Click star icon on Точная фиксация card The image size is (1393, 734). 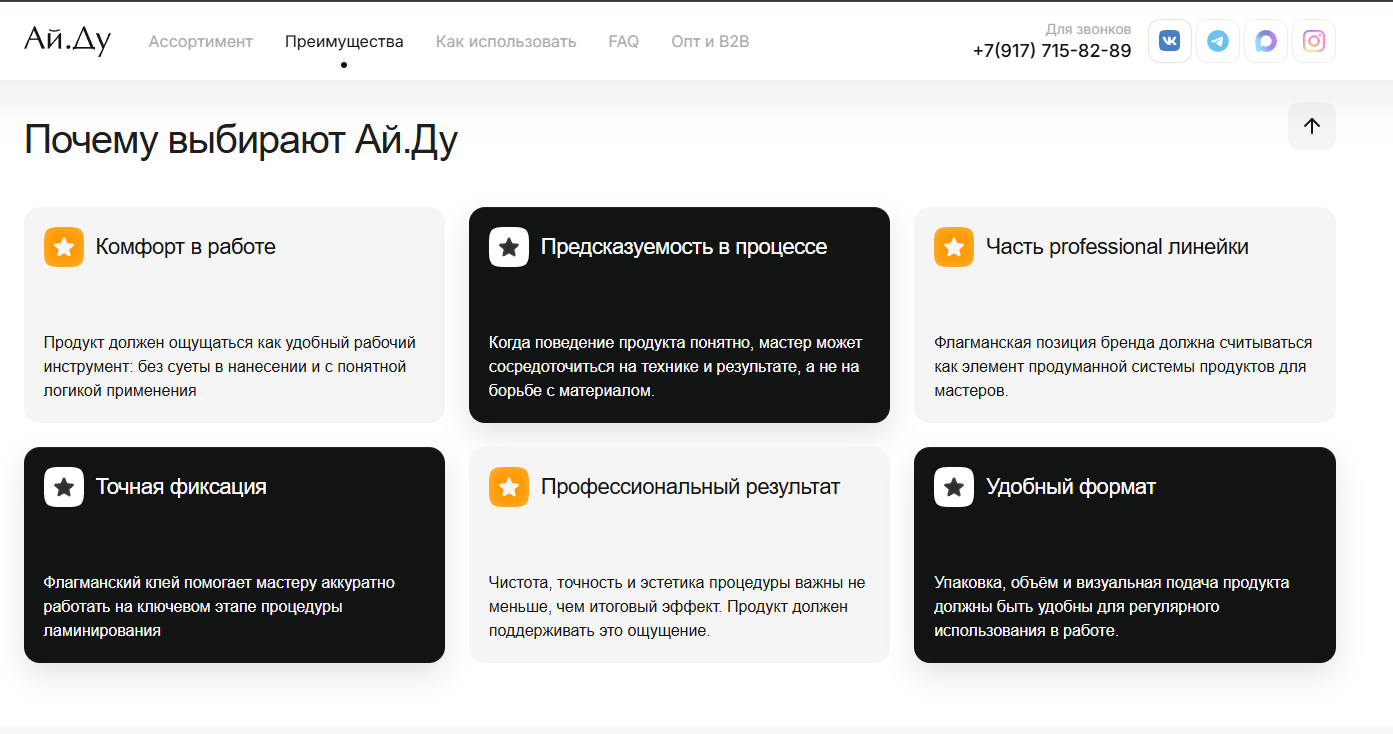tap(64, 487)
